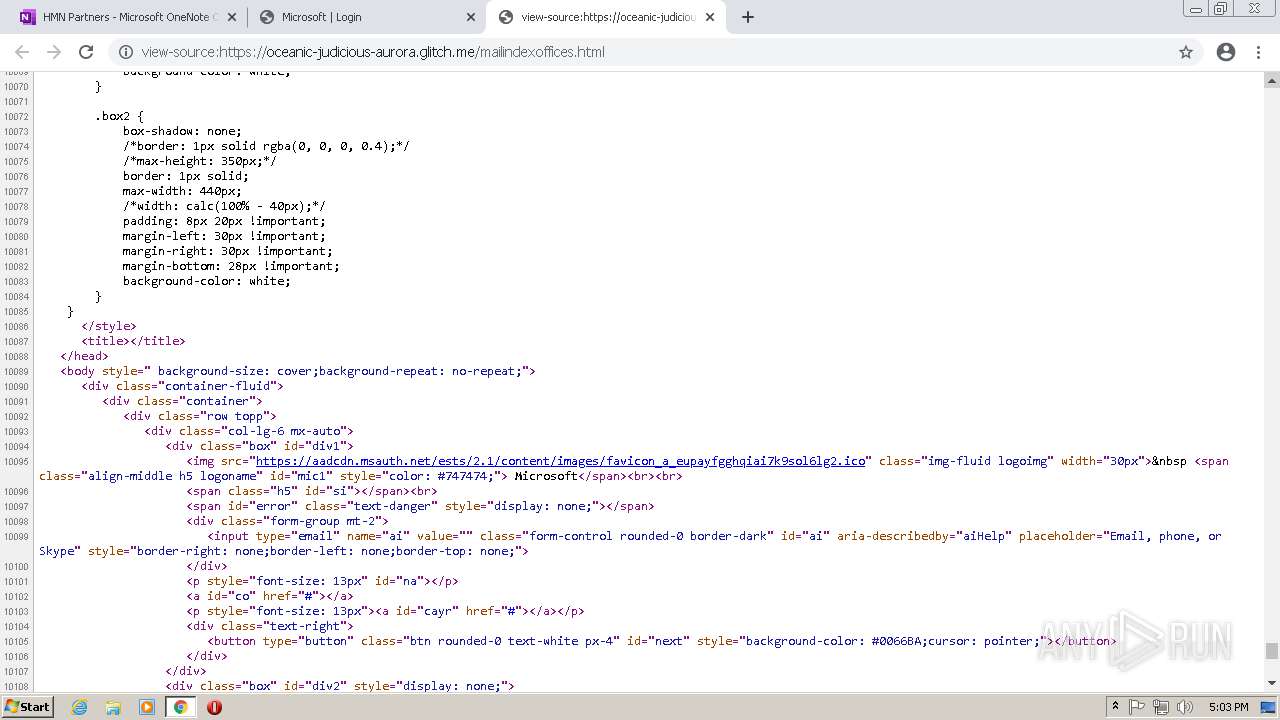1280x720 pixels.
Task: Click the div class="container-fluid" line
Action: 183,386
